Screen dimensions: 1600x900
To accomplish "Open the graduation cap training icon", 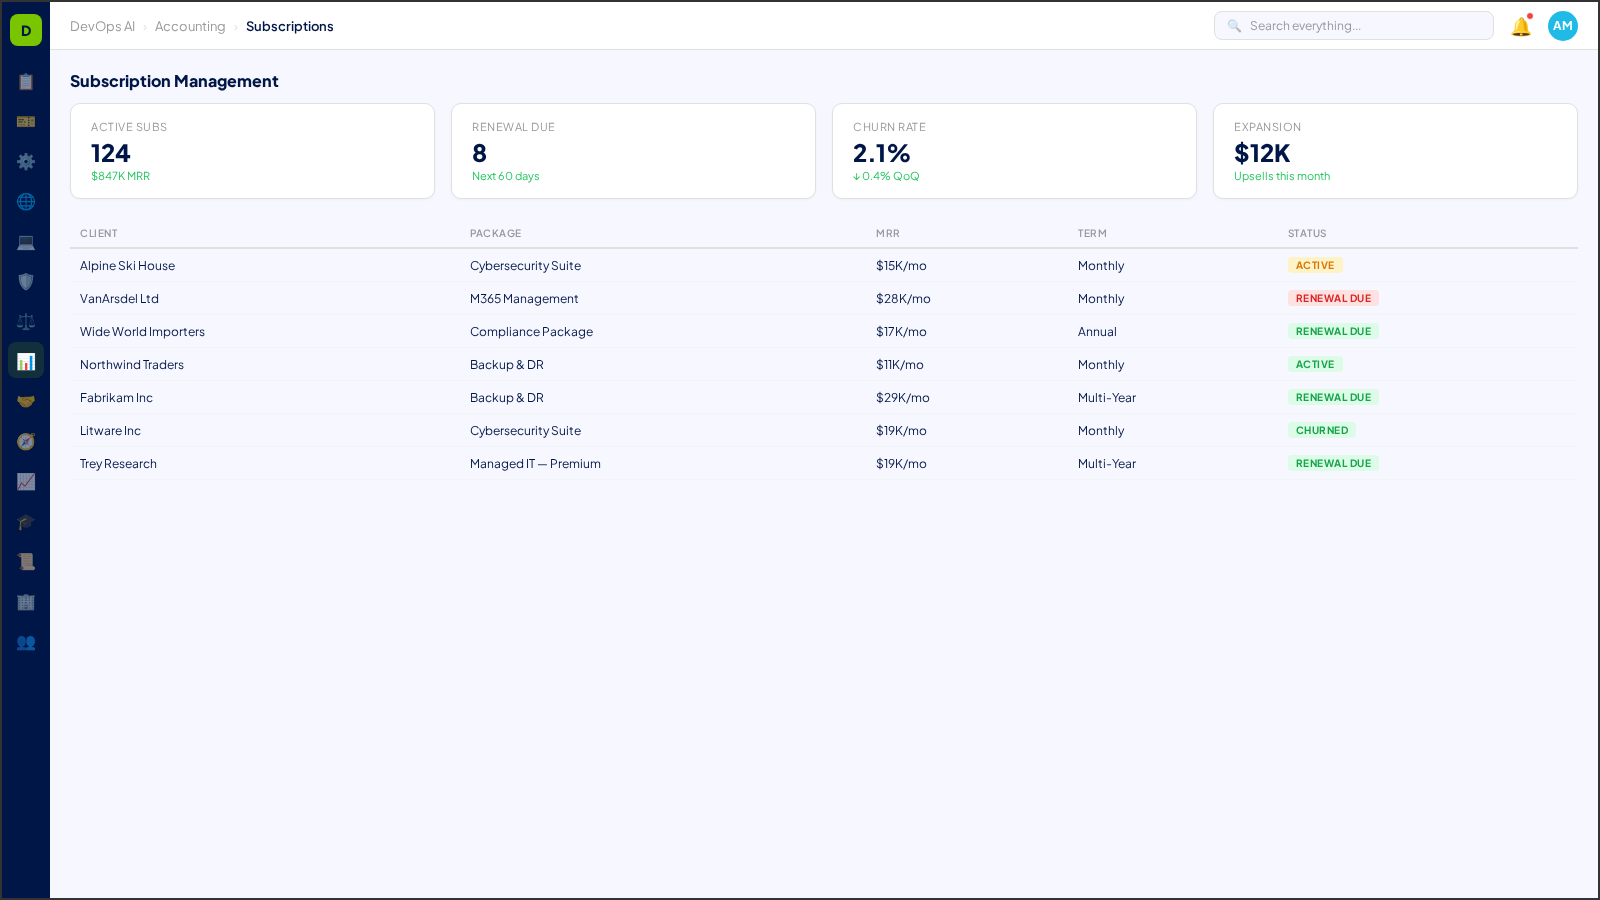I will [x=25, y=522].
